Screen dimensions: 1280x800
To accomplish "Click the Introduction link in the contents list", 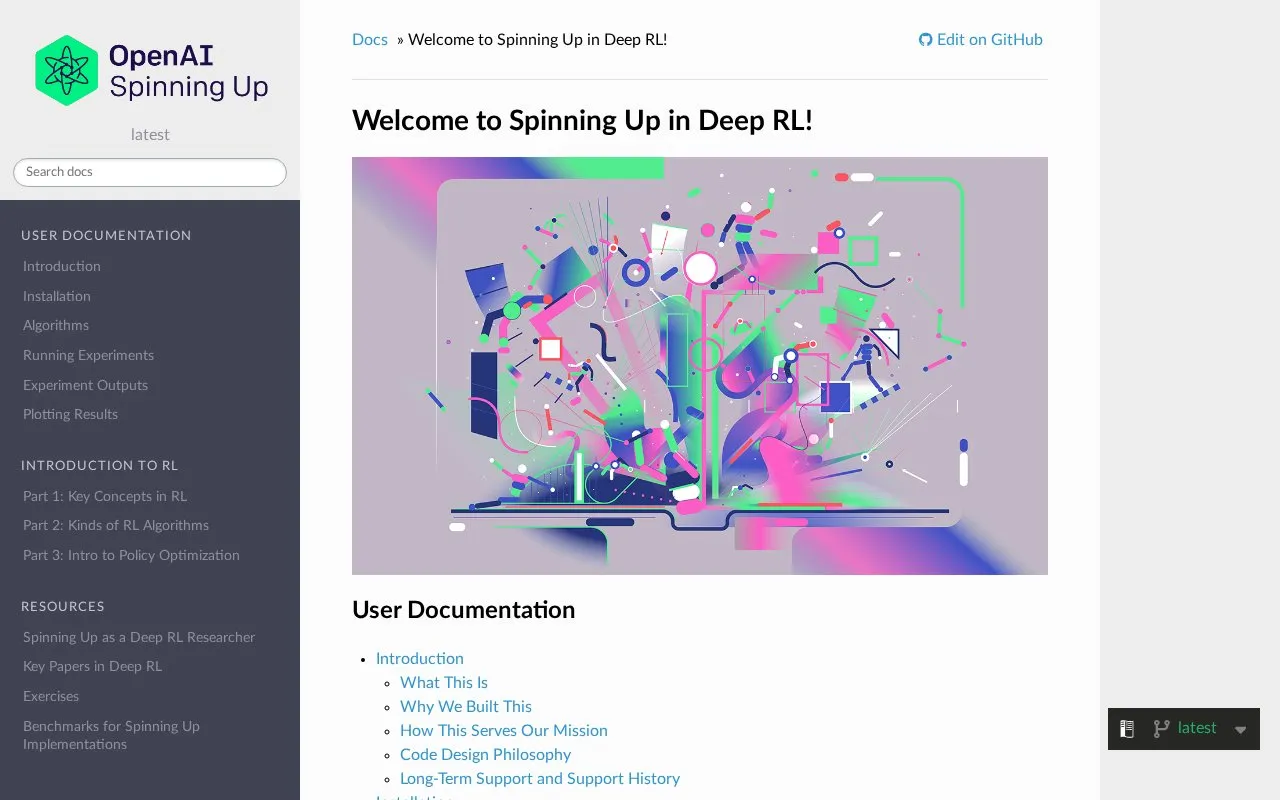I will pos(420,658).
